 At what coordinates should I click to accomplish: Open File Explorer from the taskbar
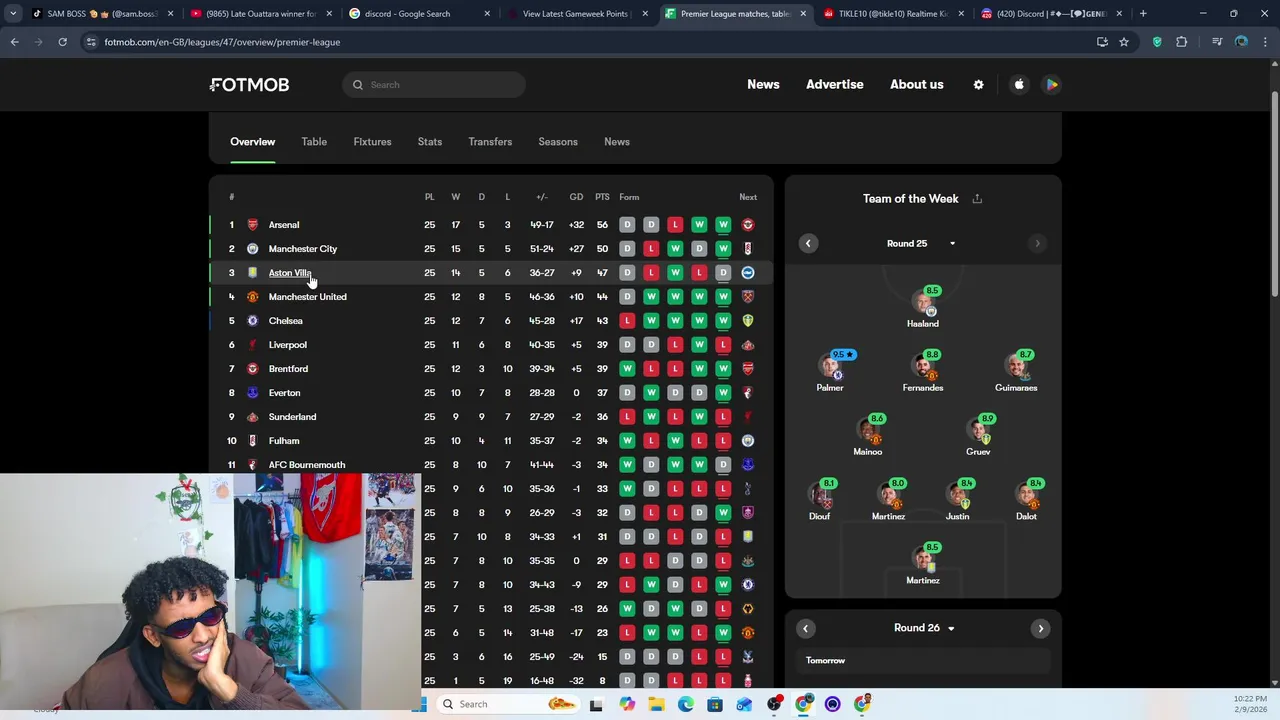tap(656, 704)
